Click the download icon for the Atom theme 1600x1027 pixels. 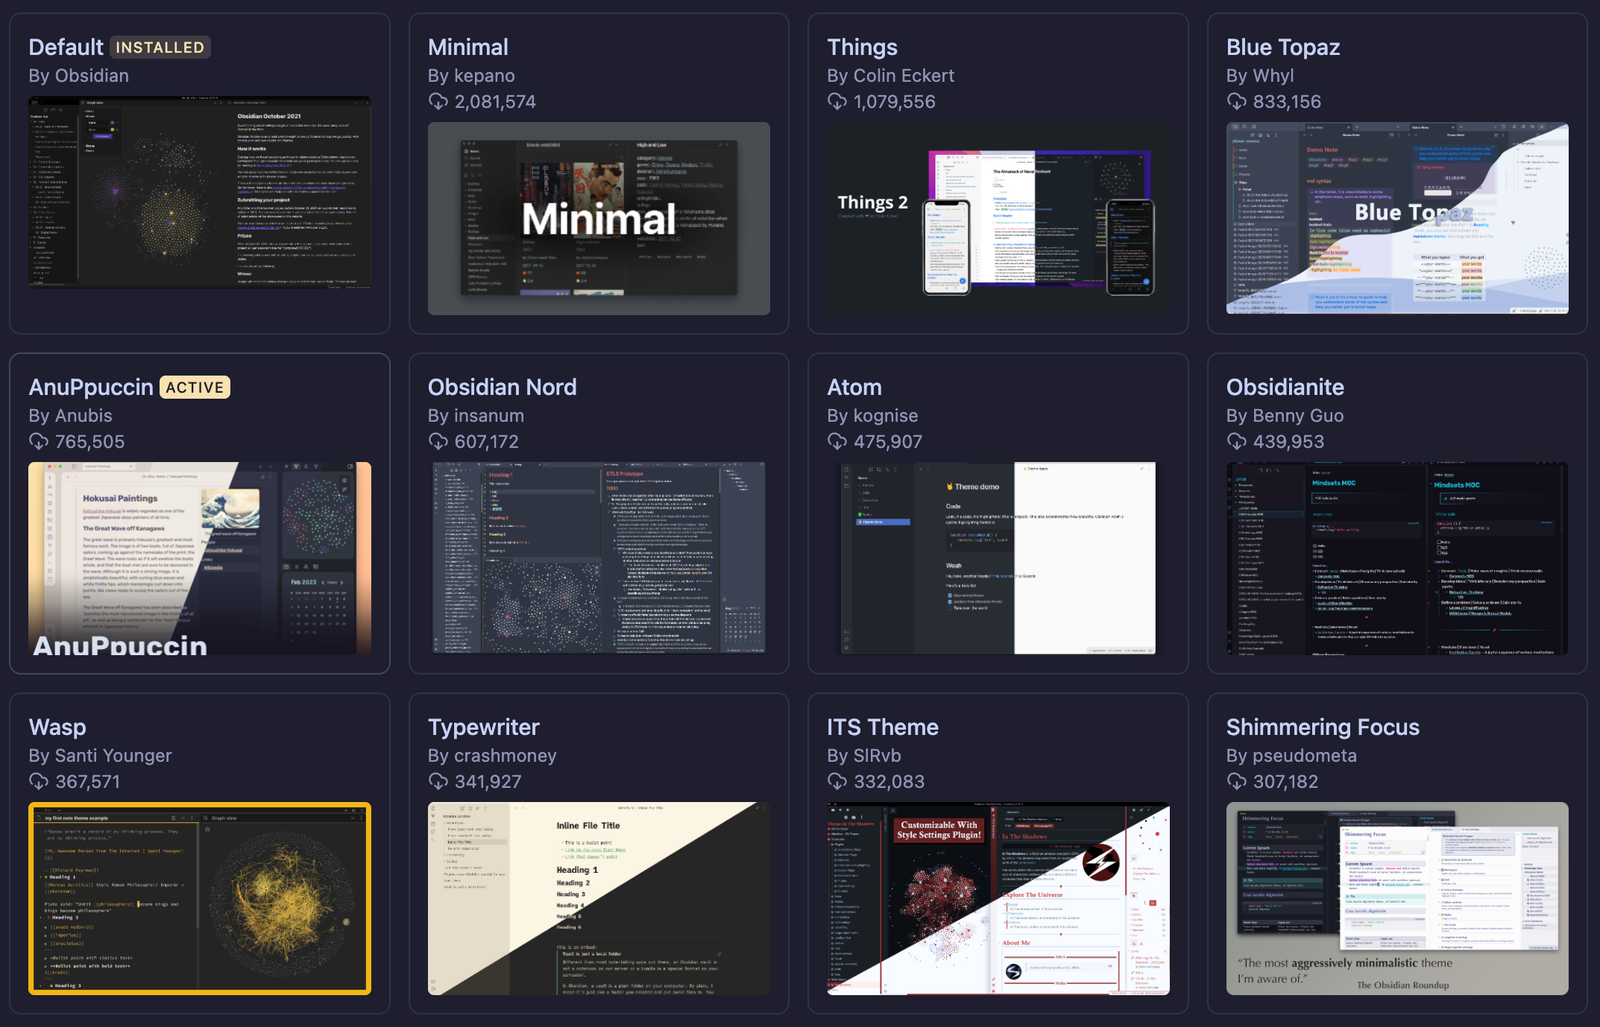837,442
